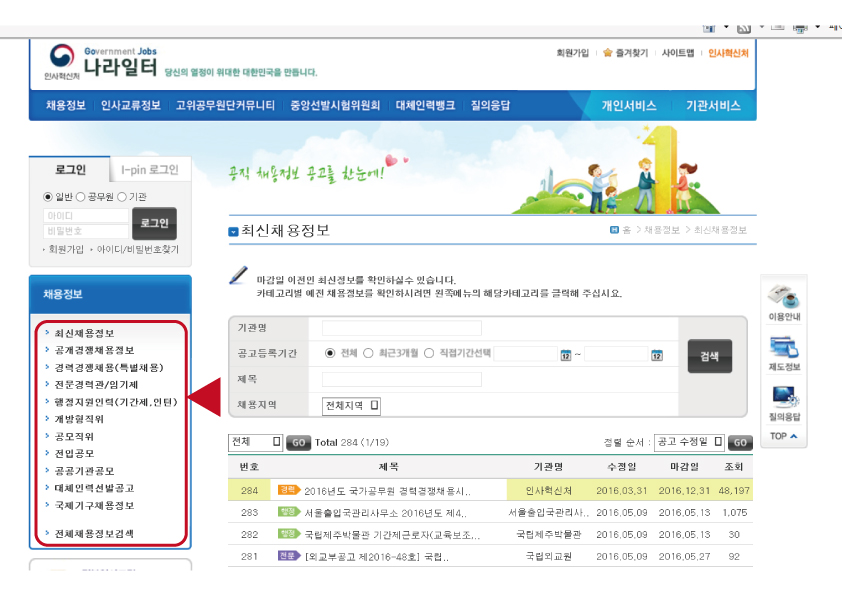The image size is (842, 595).
Task: Open the 전체지역 region dropdown
Action: 351,405
